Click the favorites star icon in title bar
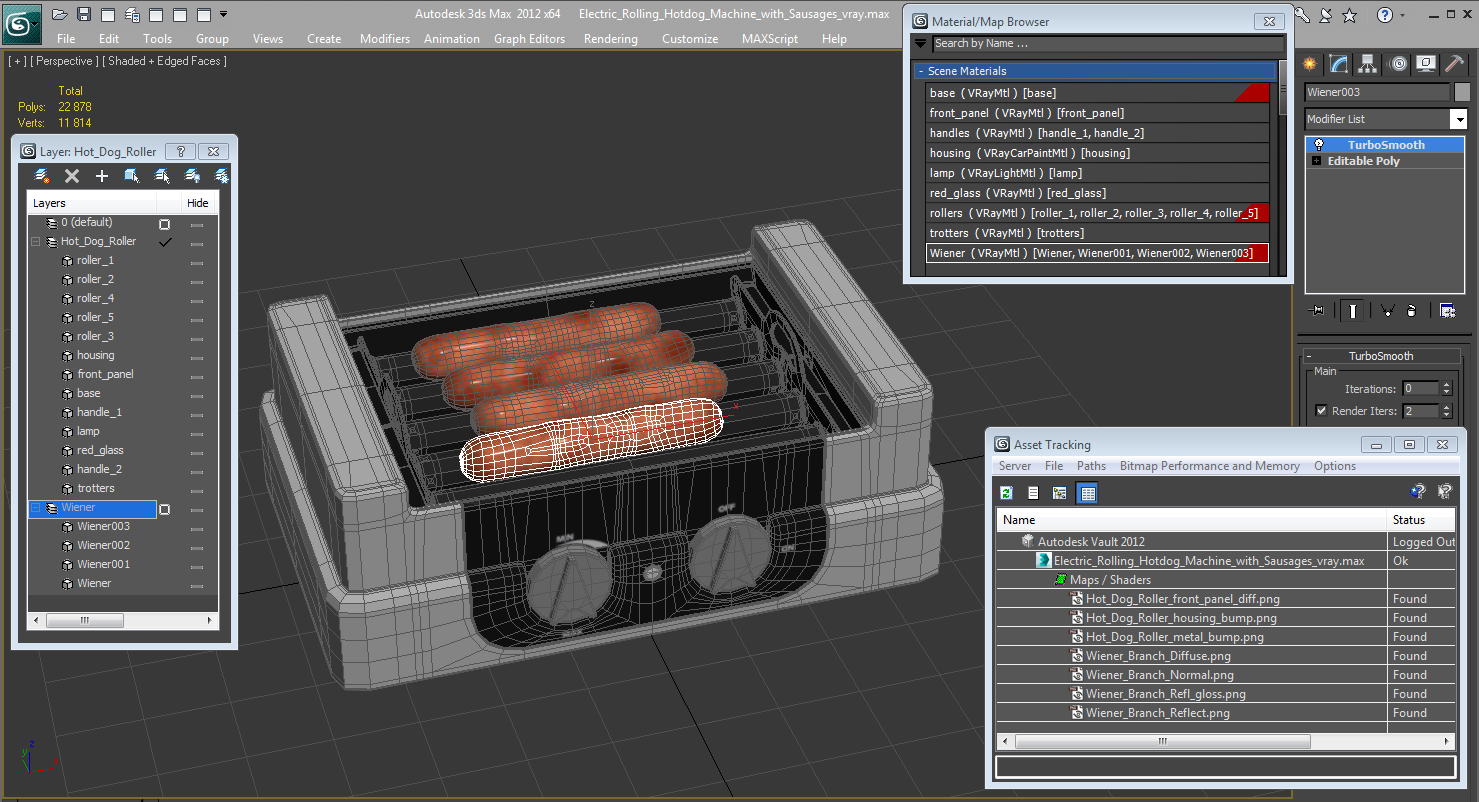 click(1350, 15)
